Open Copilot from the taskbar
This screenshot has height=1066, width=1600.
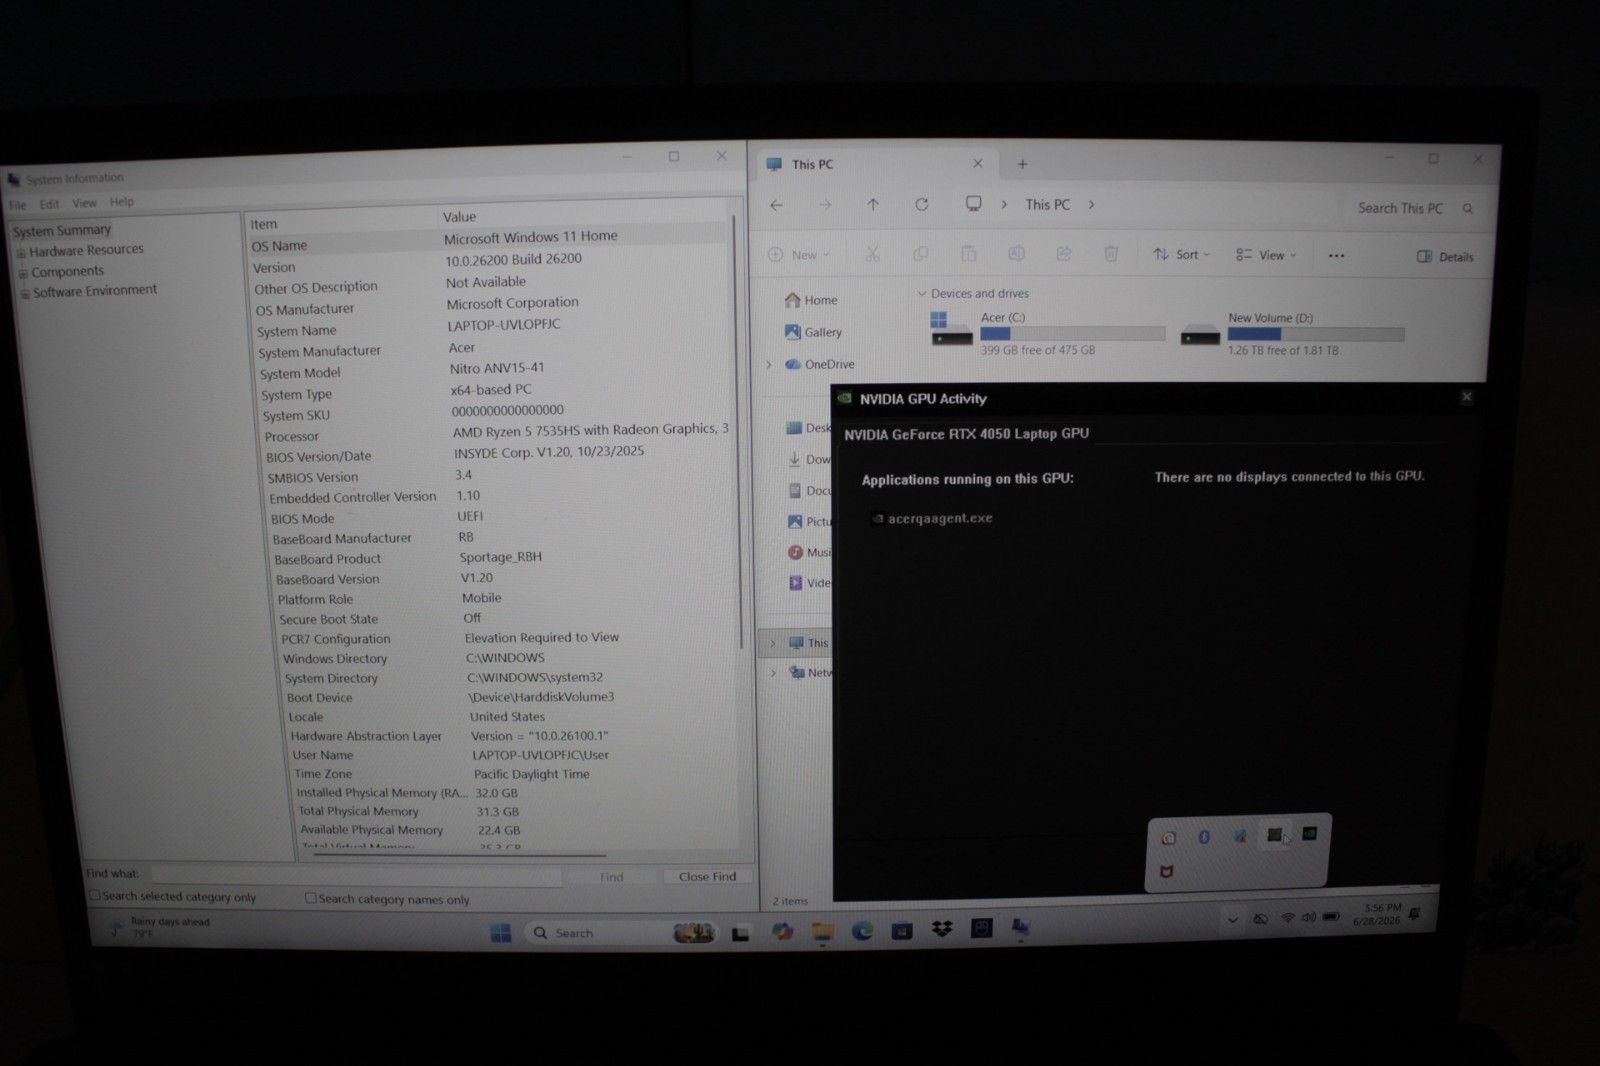(x=782, y=932)
